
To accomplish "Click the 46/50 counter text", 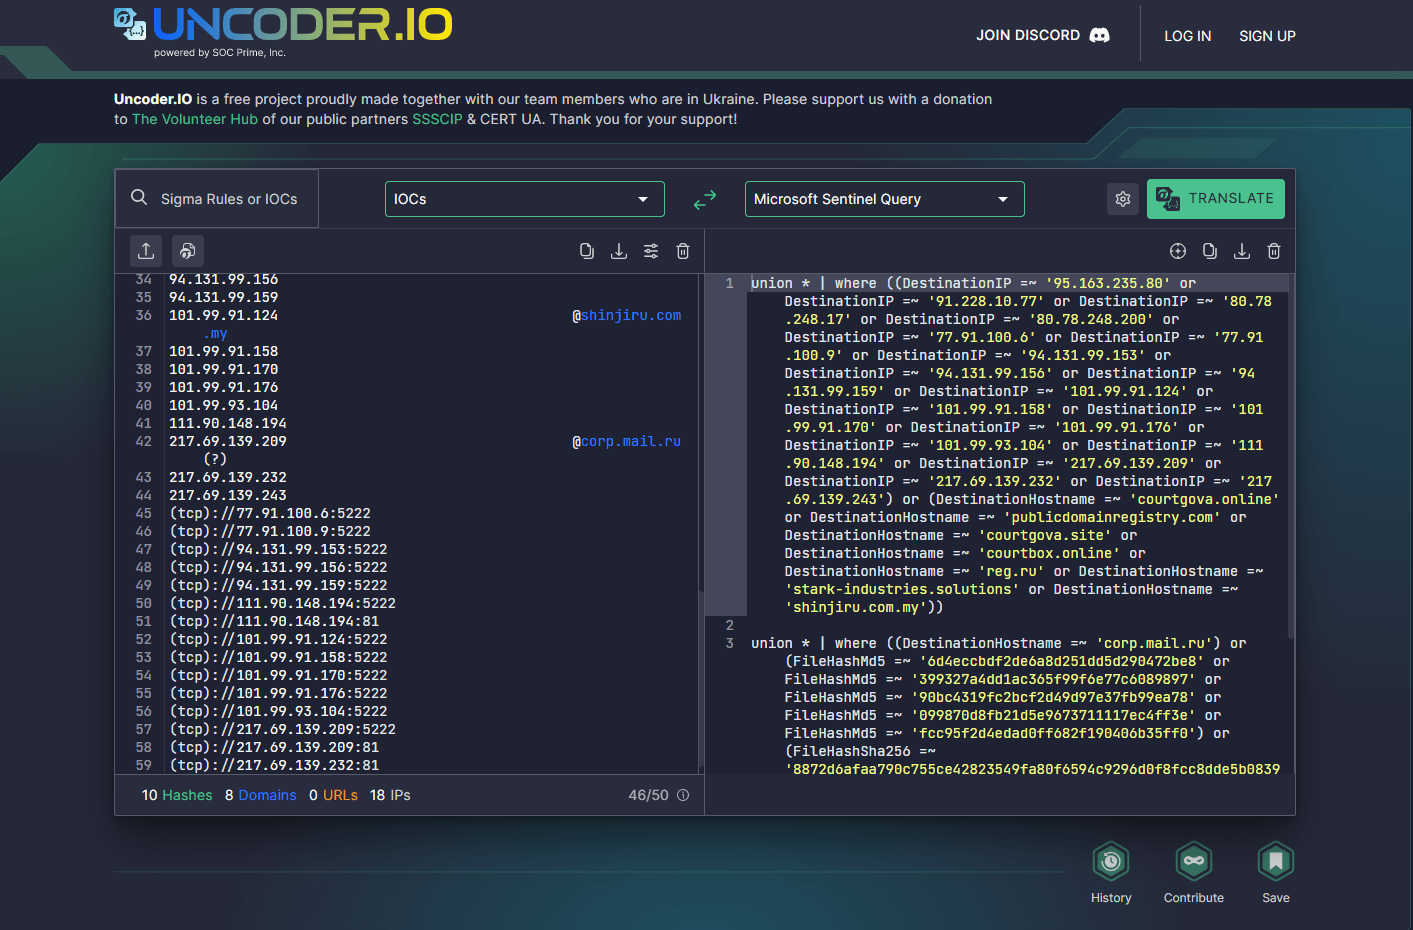I will coord(648,795).
